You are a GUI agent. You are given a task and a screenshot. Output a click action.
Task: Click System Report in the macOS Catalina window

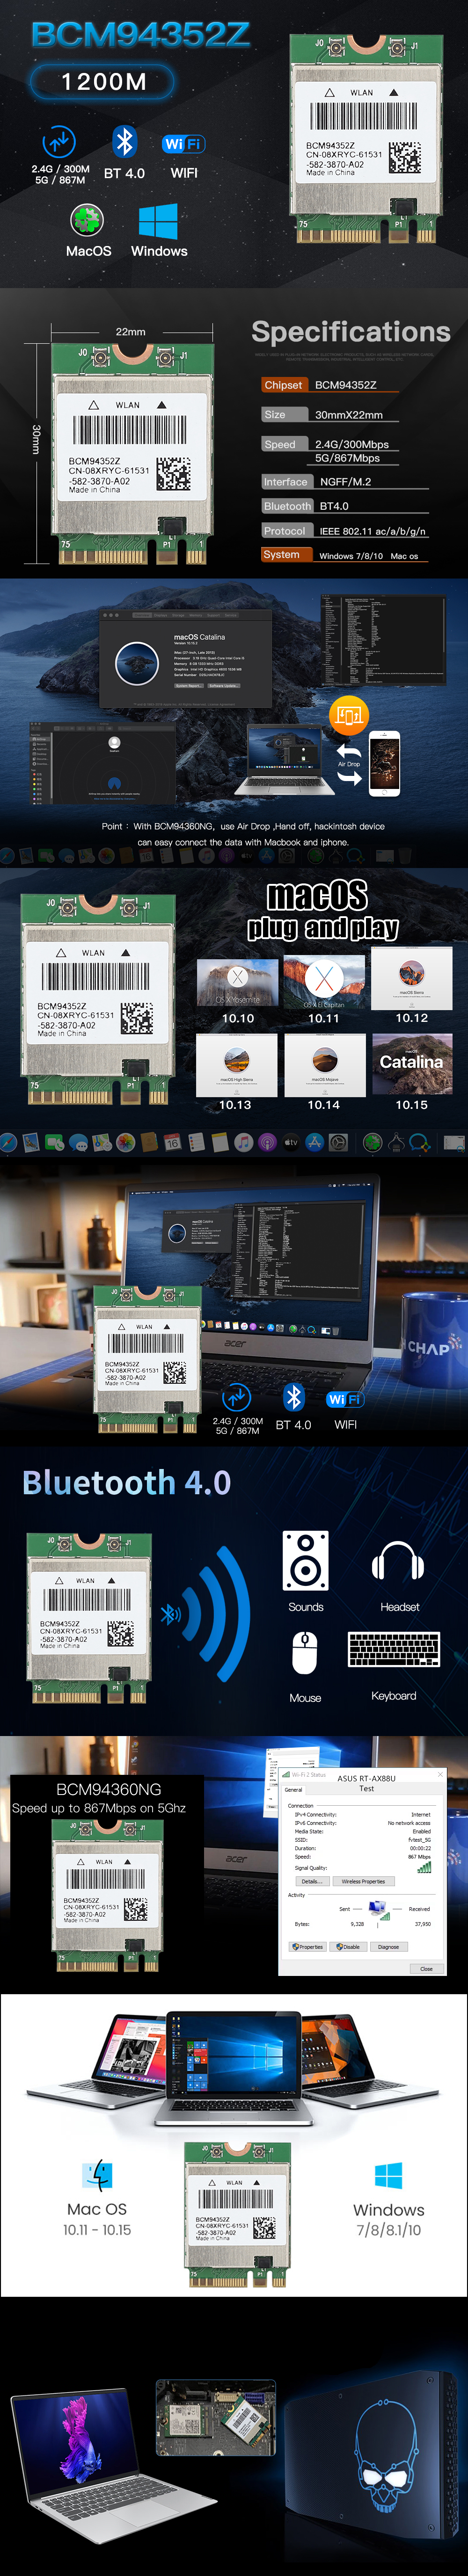(x=188, y=685)
